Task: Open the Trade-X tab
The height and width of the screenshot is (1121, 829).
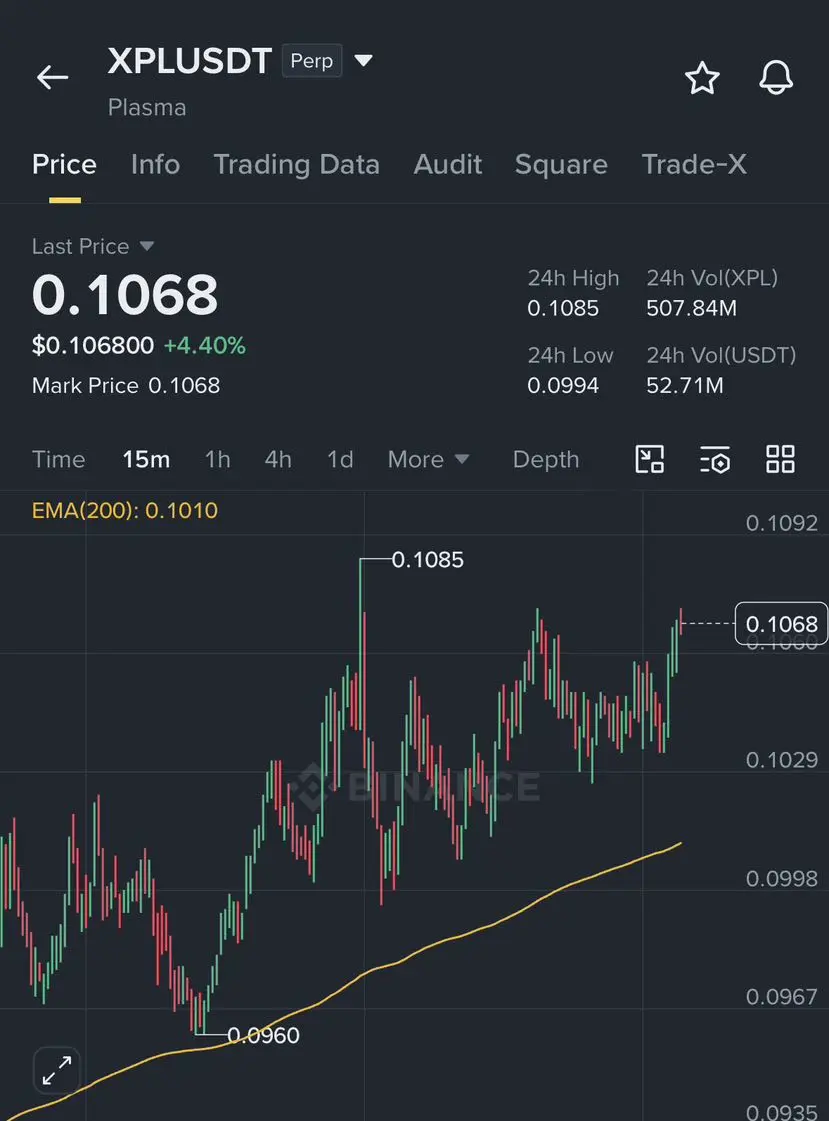Action: 694,164
